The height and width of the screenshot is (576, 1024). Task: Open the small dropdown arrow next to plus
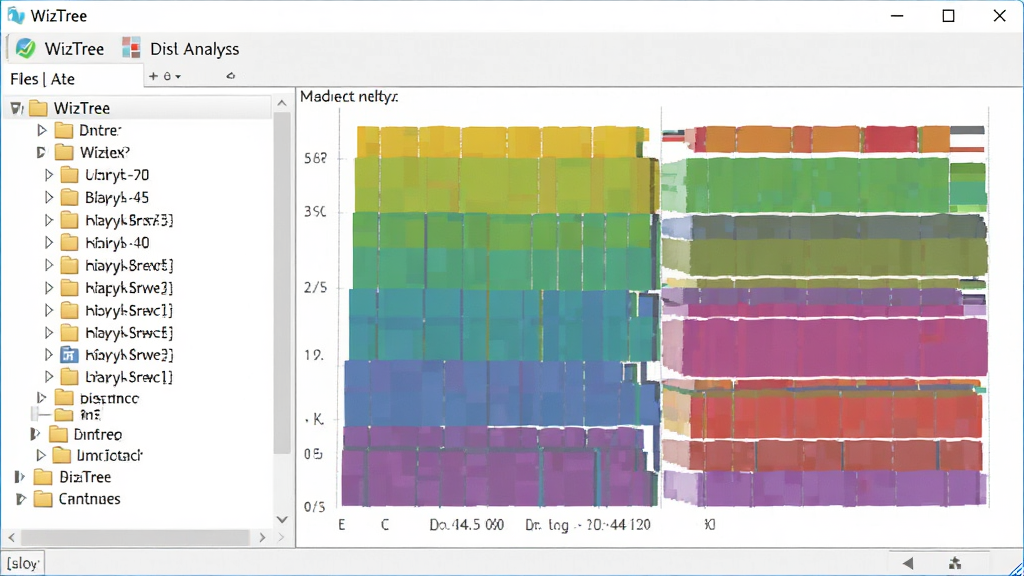[x=178, y=76]
